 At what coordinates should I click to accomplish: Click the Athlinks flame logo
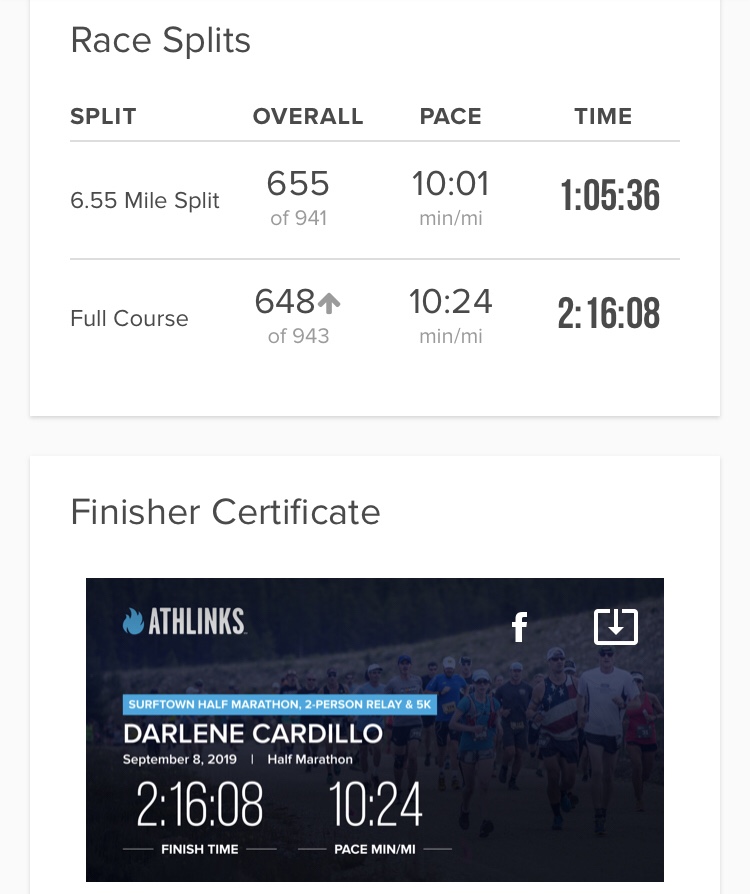click(133, 622)
